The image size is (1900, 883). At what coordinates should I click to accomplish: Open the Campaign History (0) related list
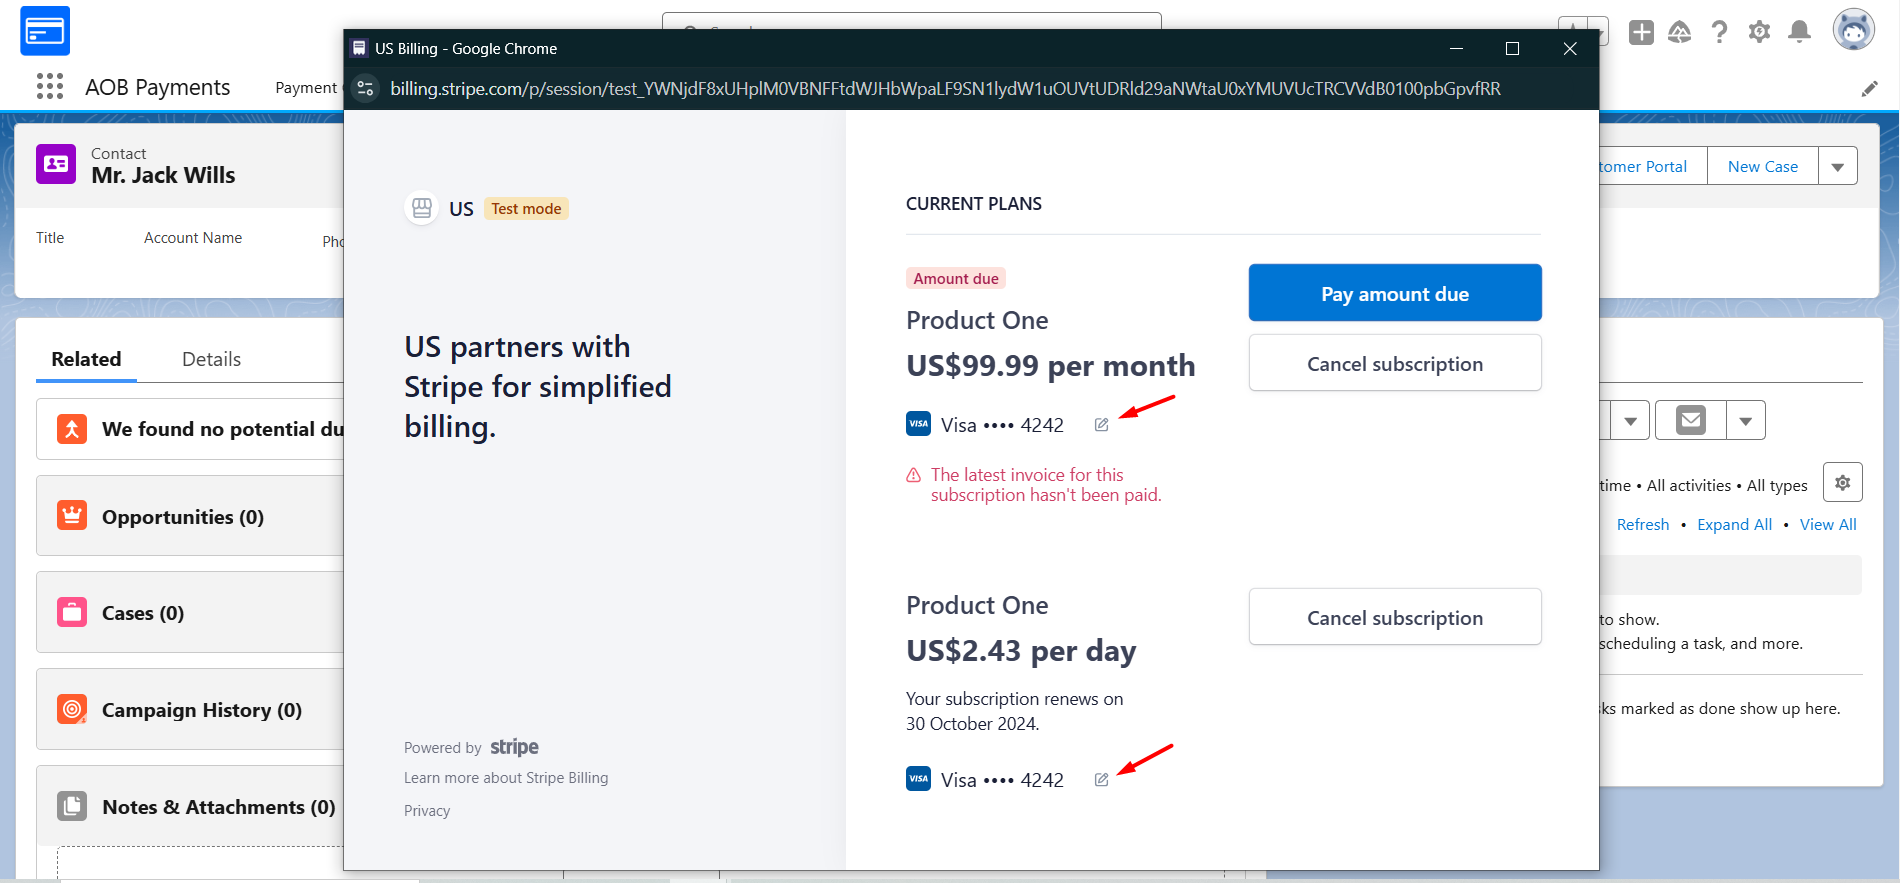[202, 710]
